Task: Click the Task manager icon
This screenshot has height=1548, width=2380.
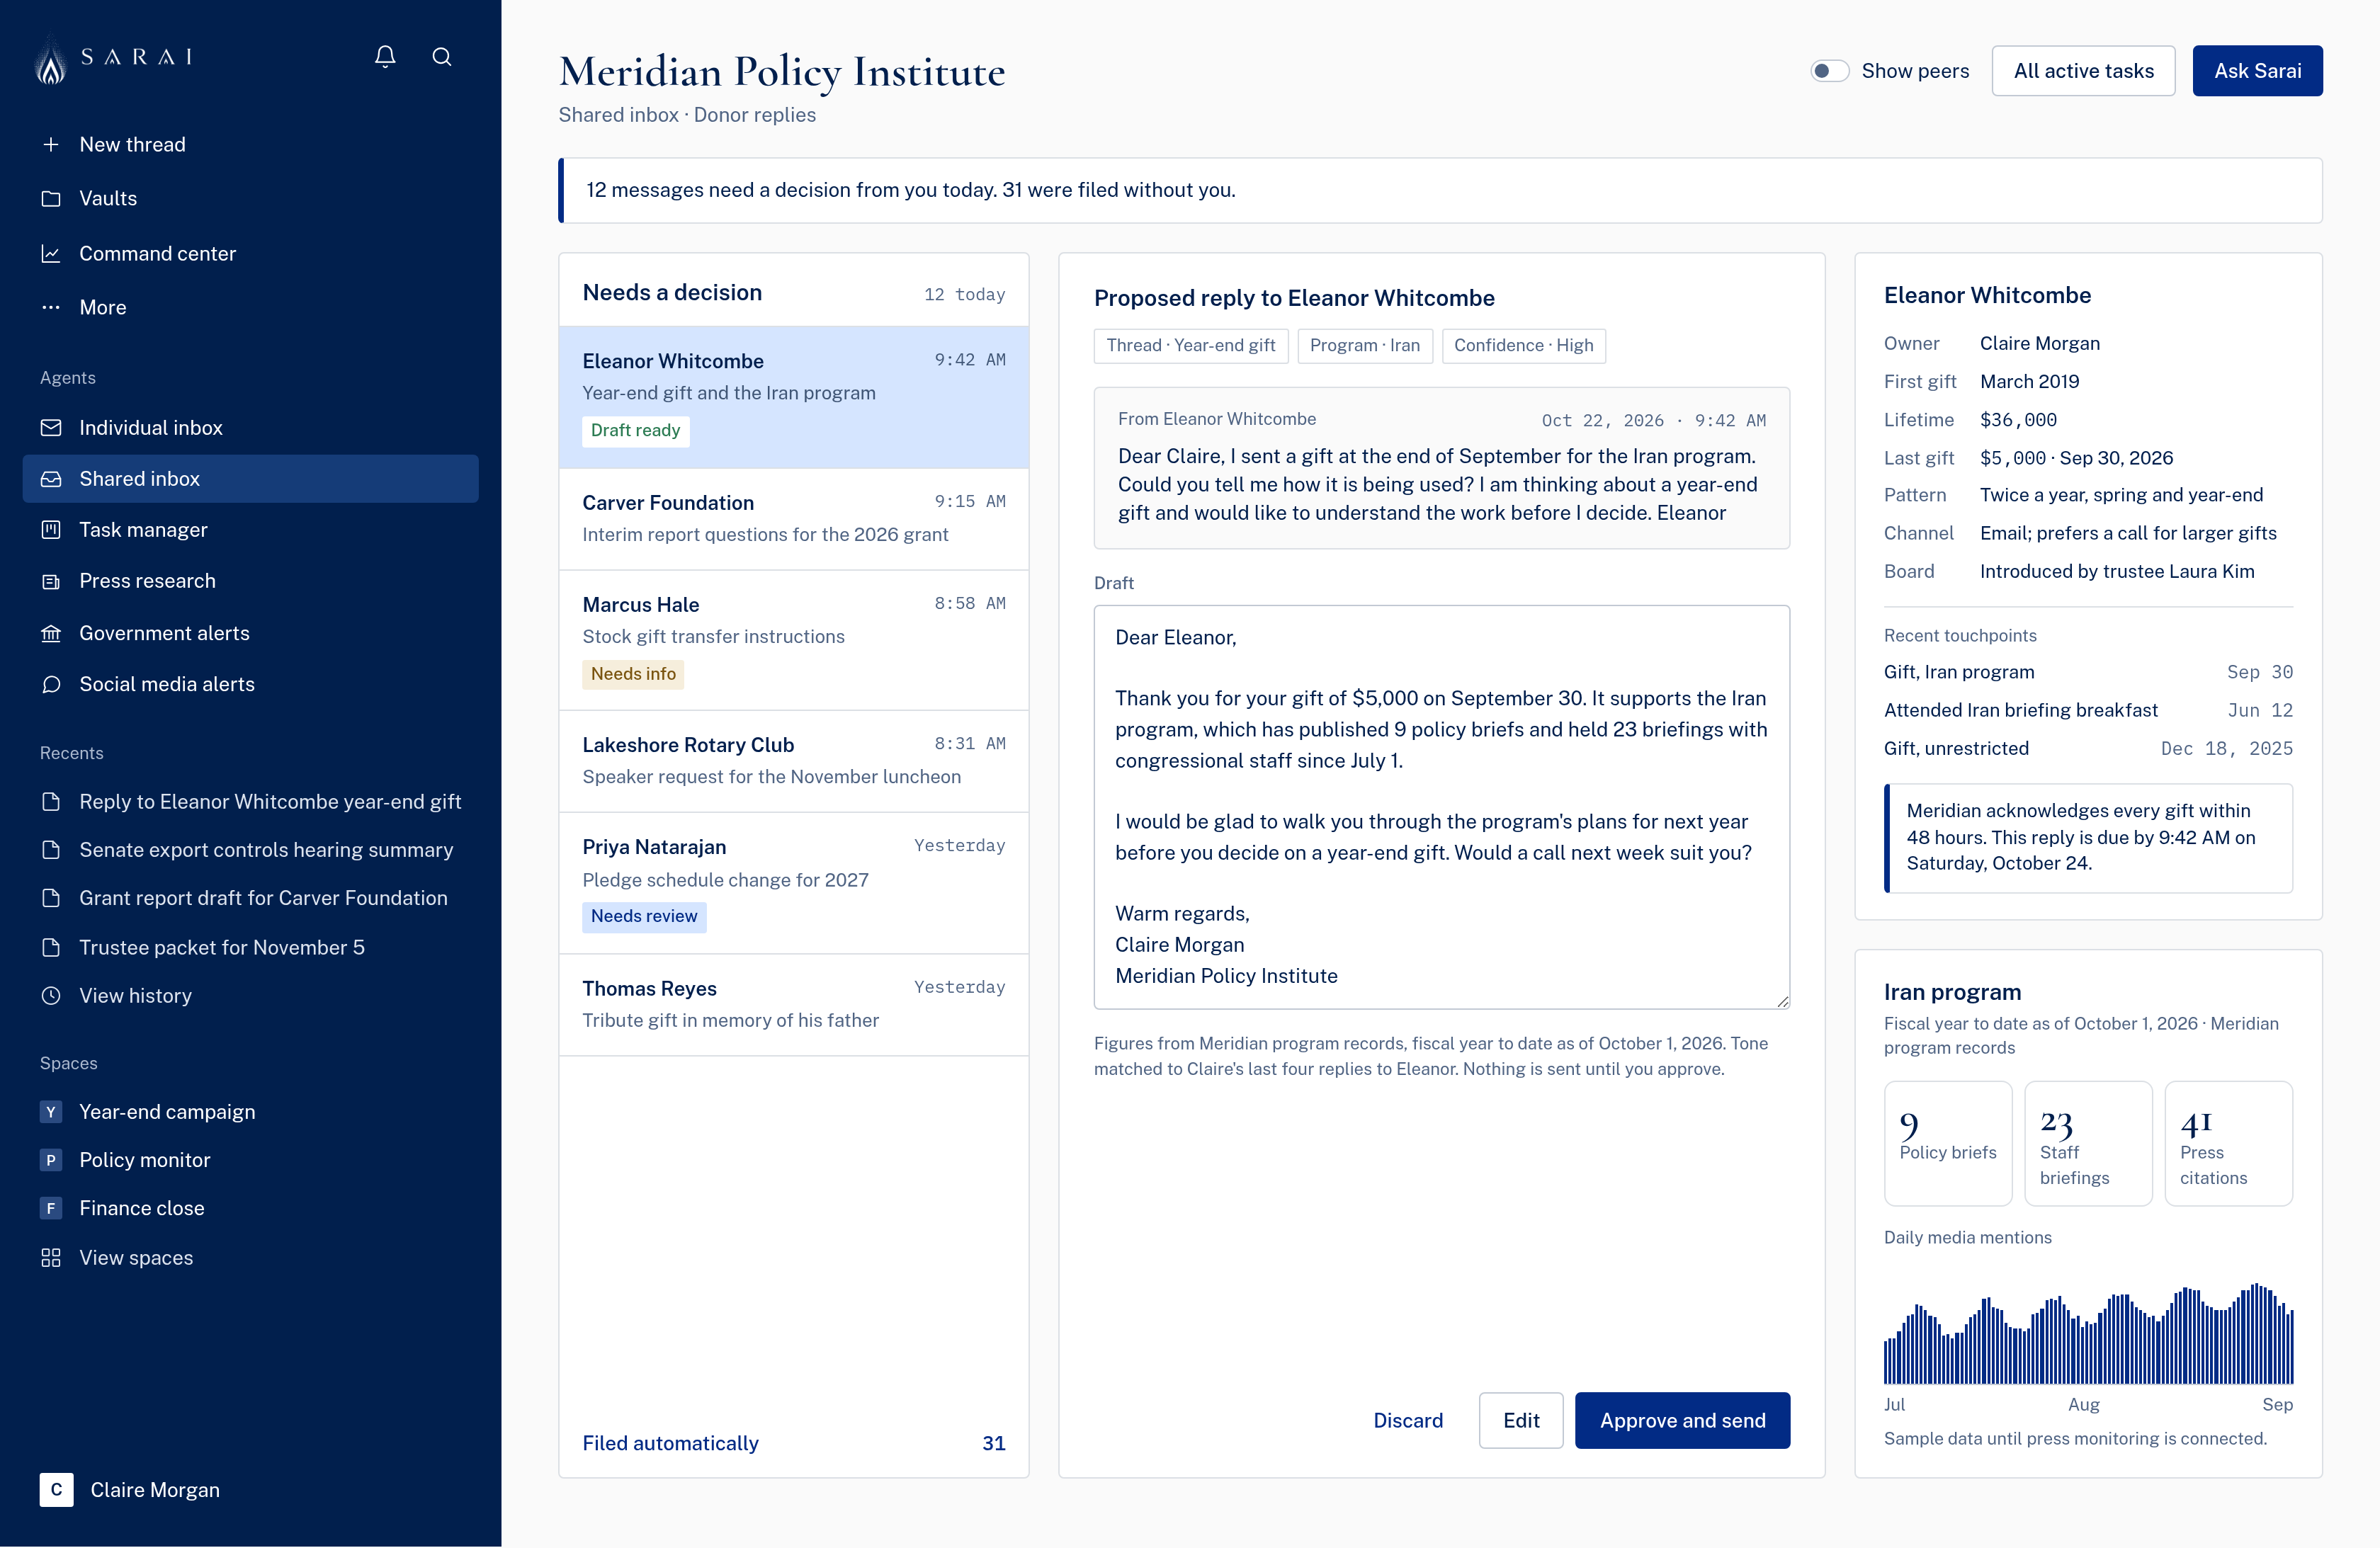Action: 51,530
